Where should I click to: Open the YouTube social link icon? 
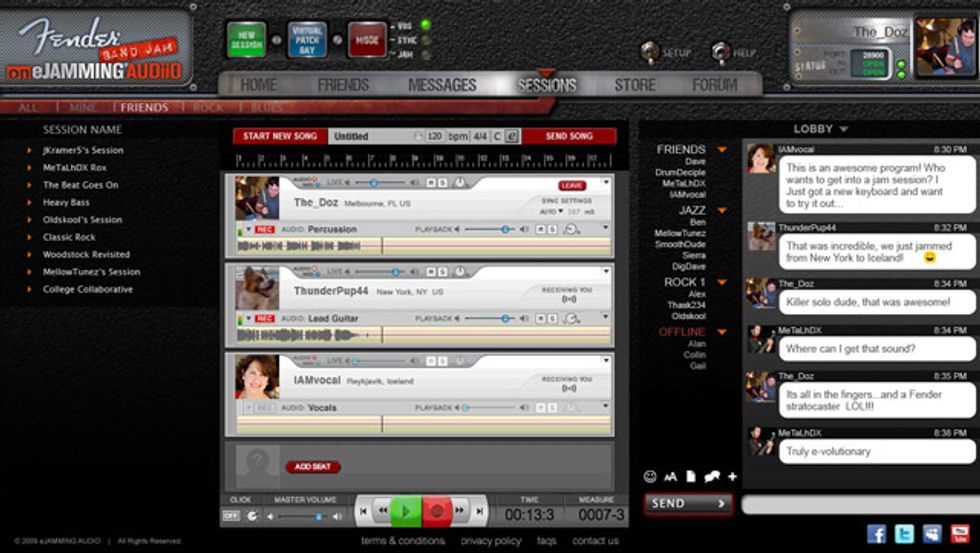point(960,534)
